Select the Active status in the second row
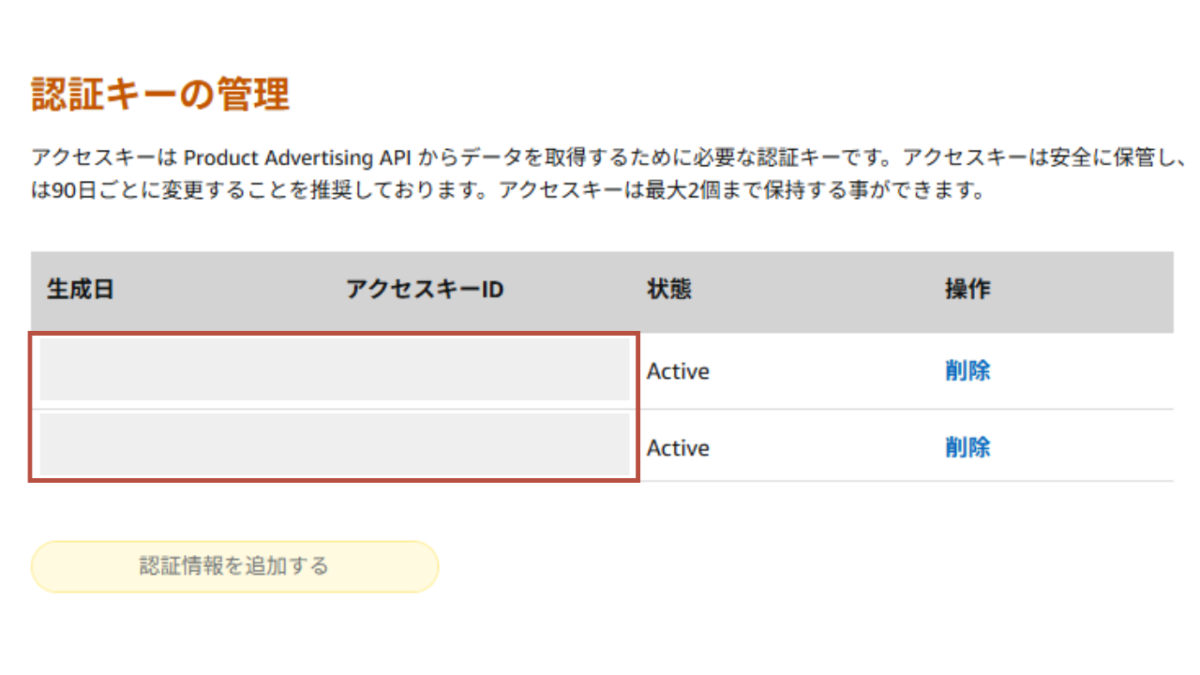Image resolution: width=1200 pixels, height=675 pixels. (x=678, y=448)
